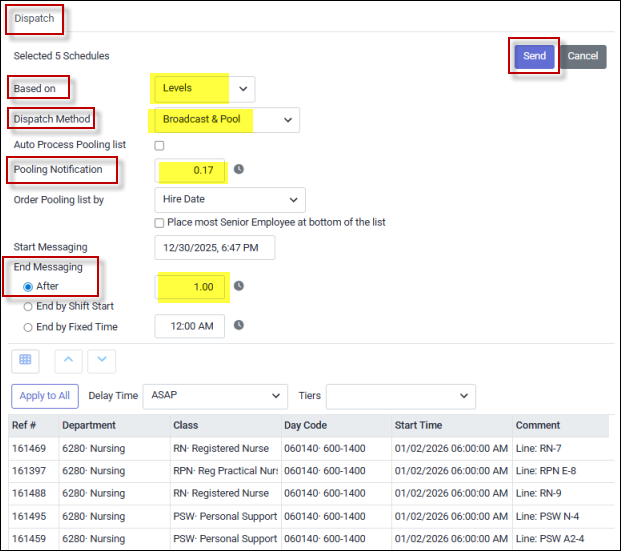The height and width of the screenshot is (551, 621).
Task: Click the clock icon beside End by Fixed Time
Action: [239, 325]
